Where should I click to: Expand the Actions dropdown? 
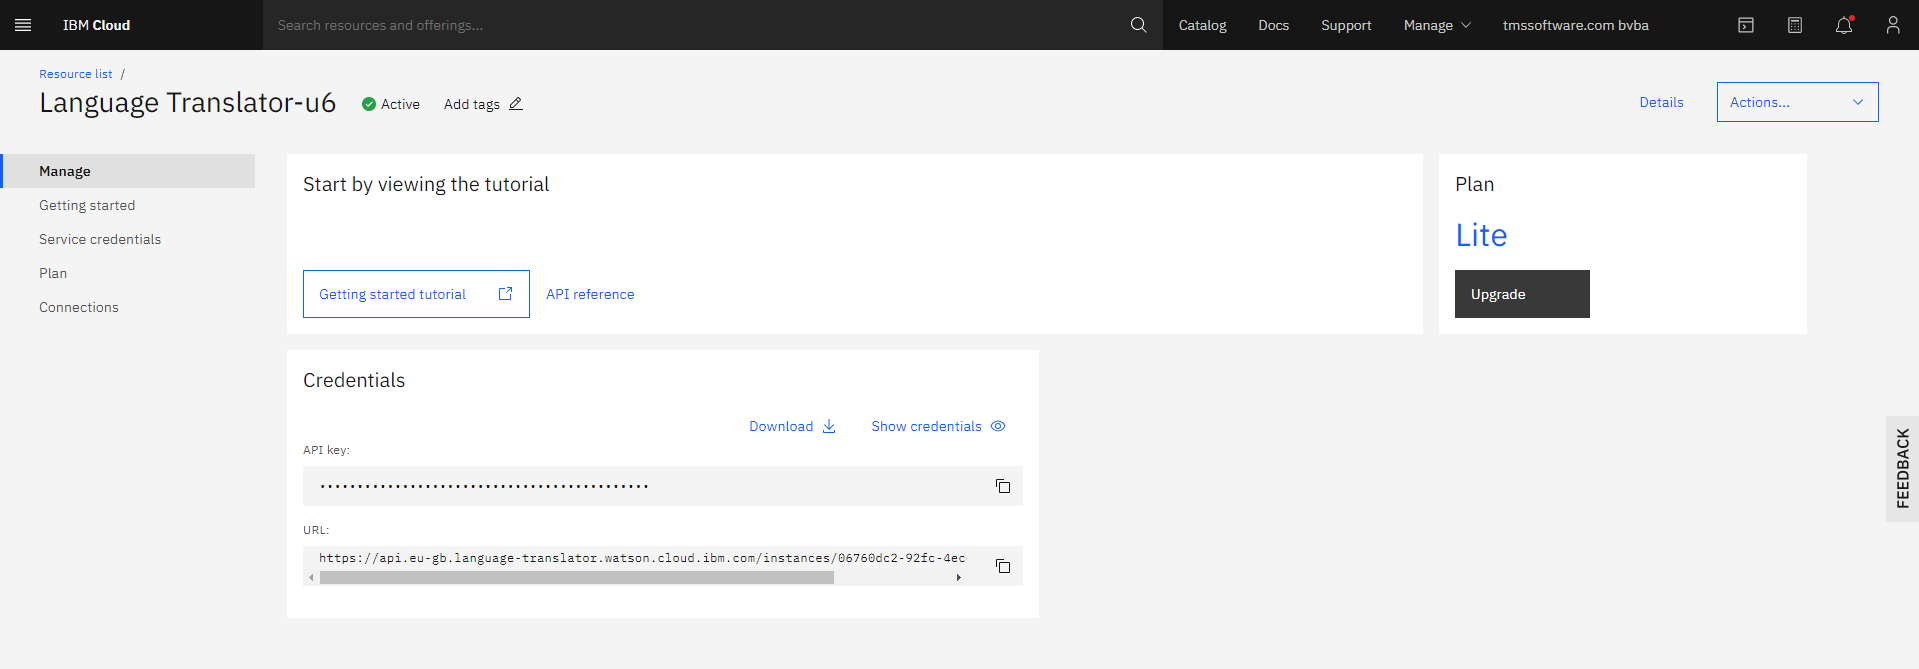coord(1797,102)
